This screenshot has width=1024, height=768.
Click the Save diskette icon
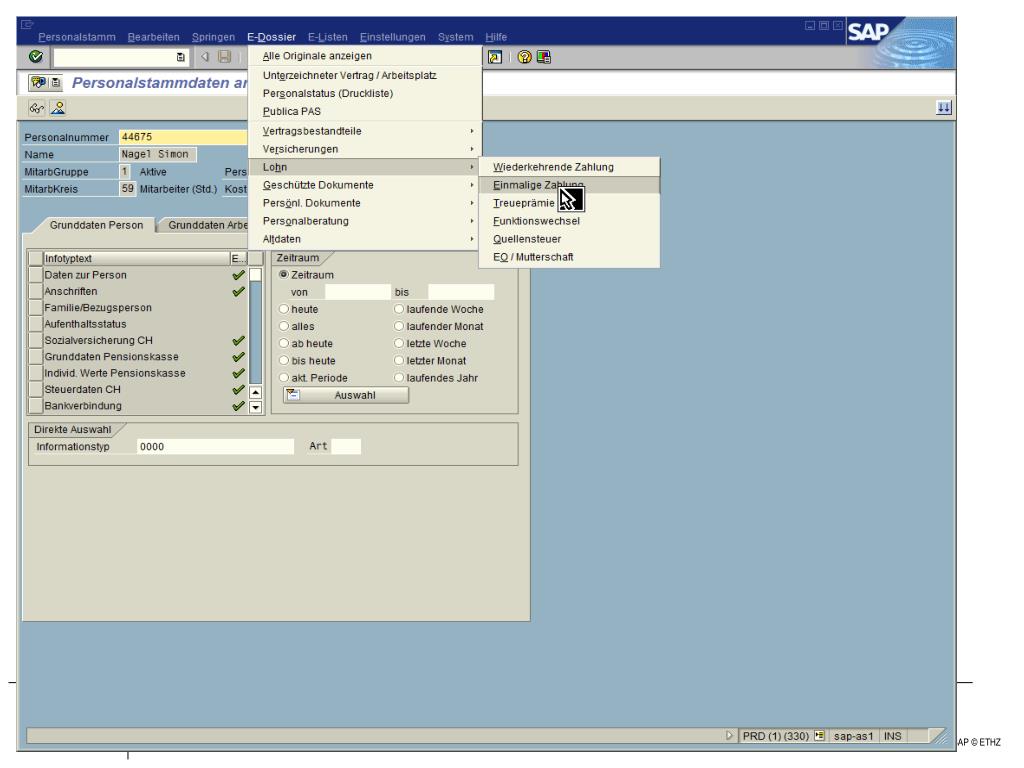coord(225,57)
